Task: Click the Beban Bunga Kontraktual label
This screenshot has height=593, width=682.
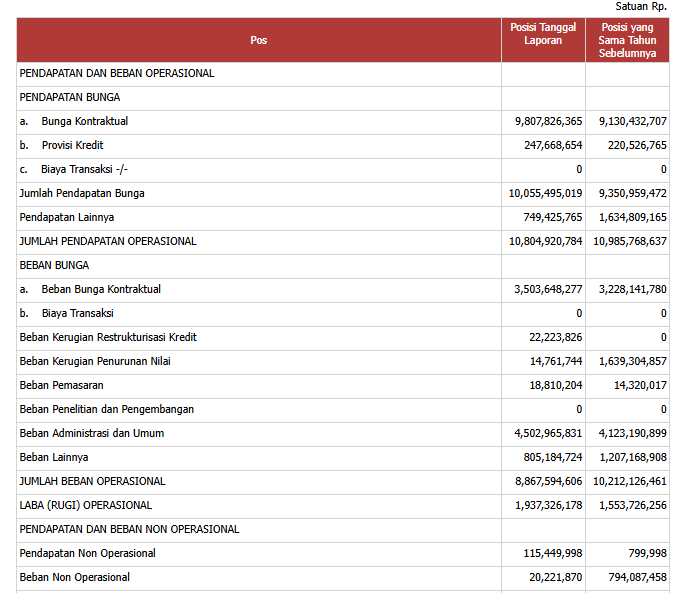Action: tap(101, 289)
